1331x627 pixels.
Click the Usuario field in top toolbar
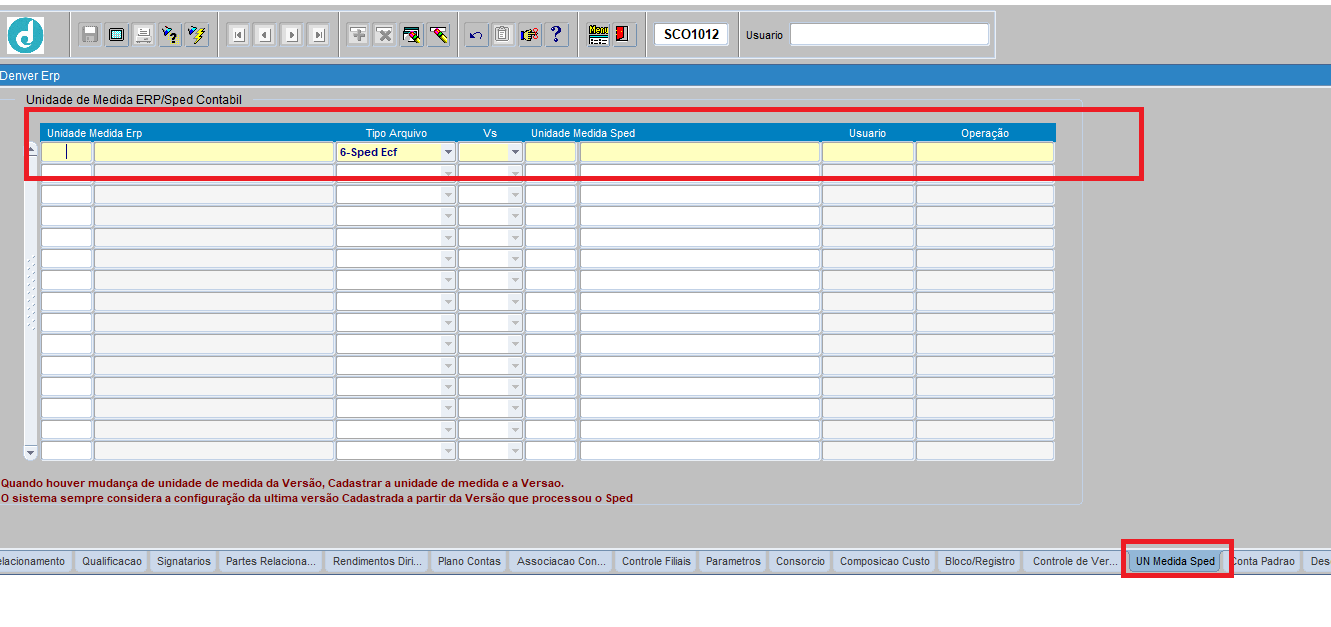point(889,35)
